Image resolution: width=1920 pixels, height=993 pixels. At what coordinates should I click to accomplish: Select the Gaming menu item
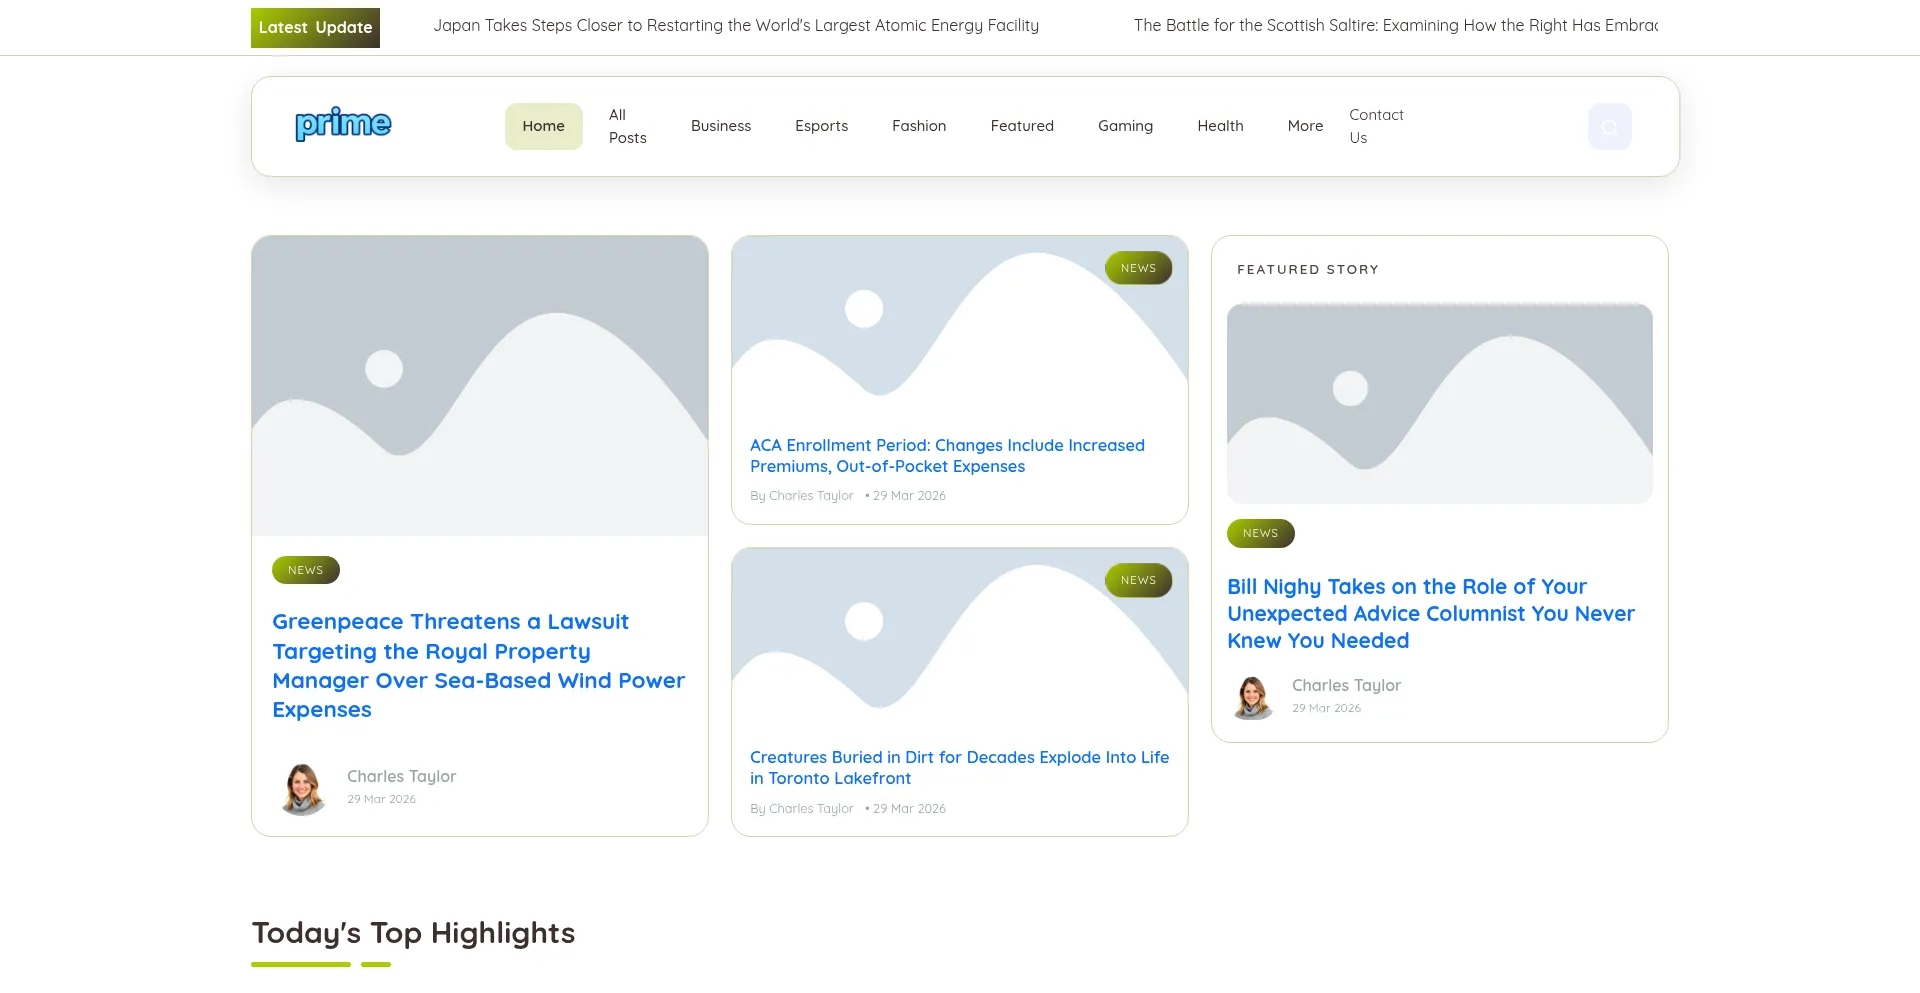click(1125, 126)
